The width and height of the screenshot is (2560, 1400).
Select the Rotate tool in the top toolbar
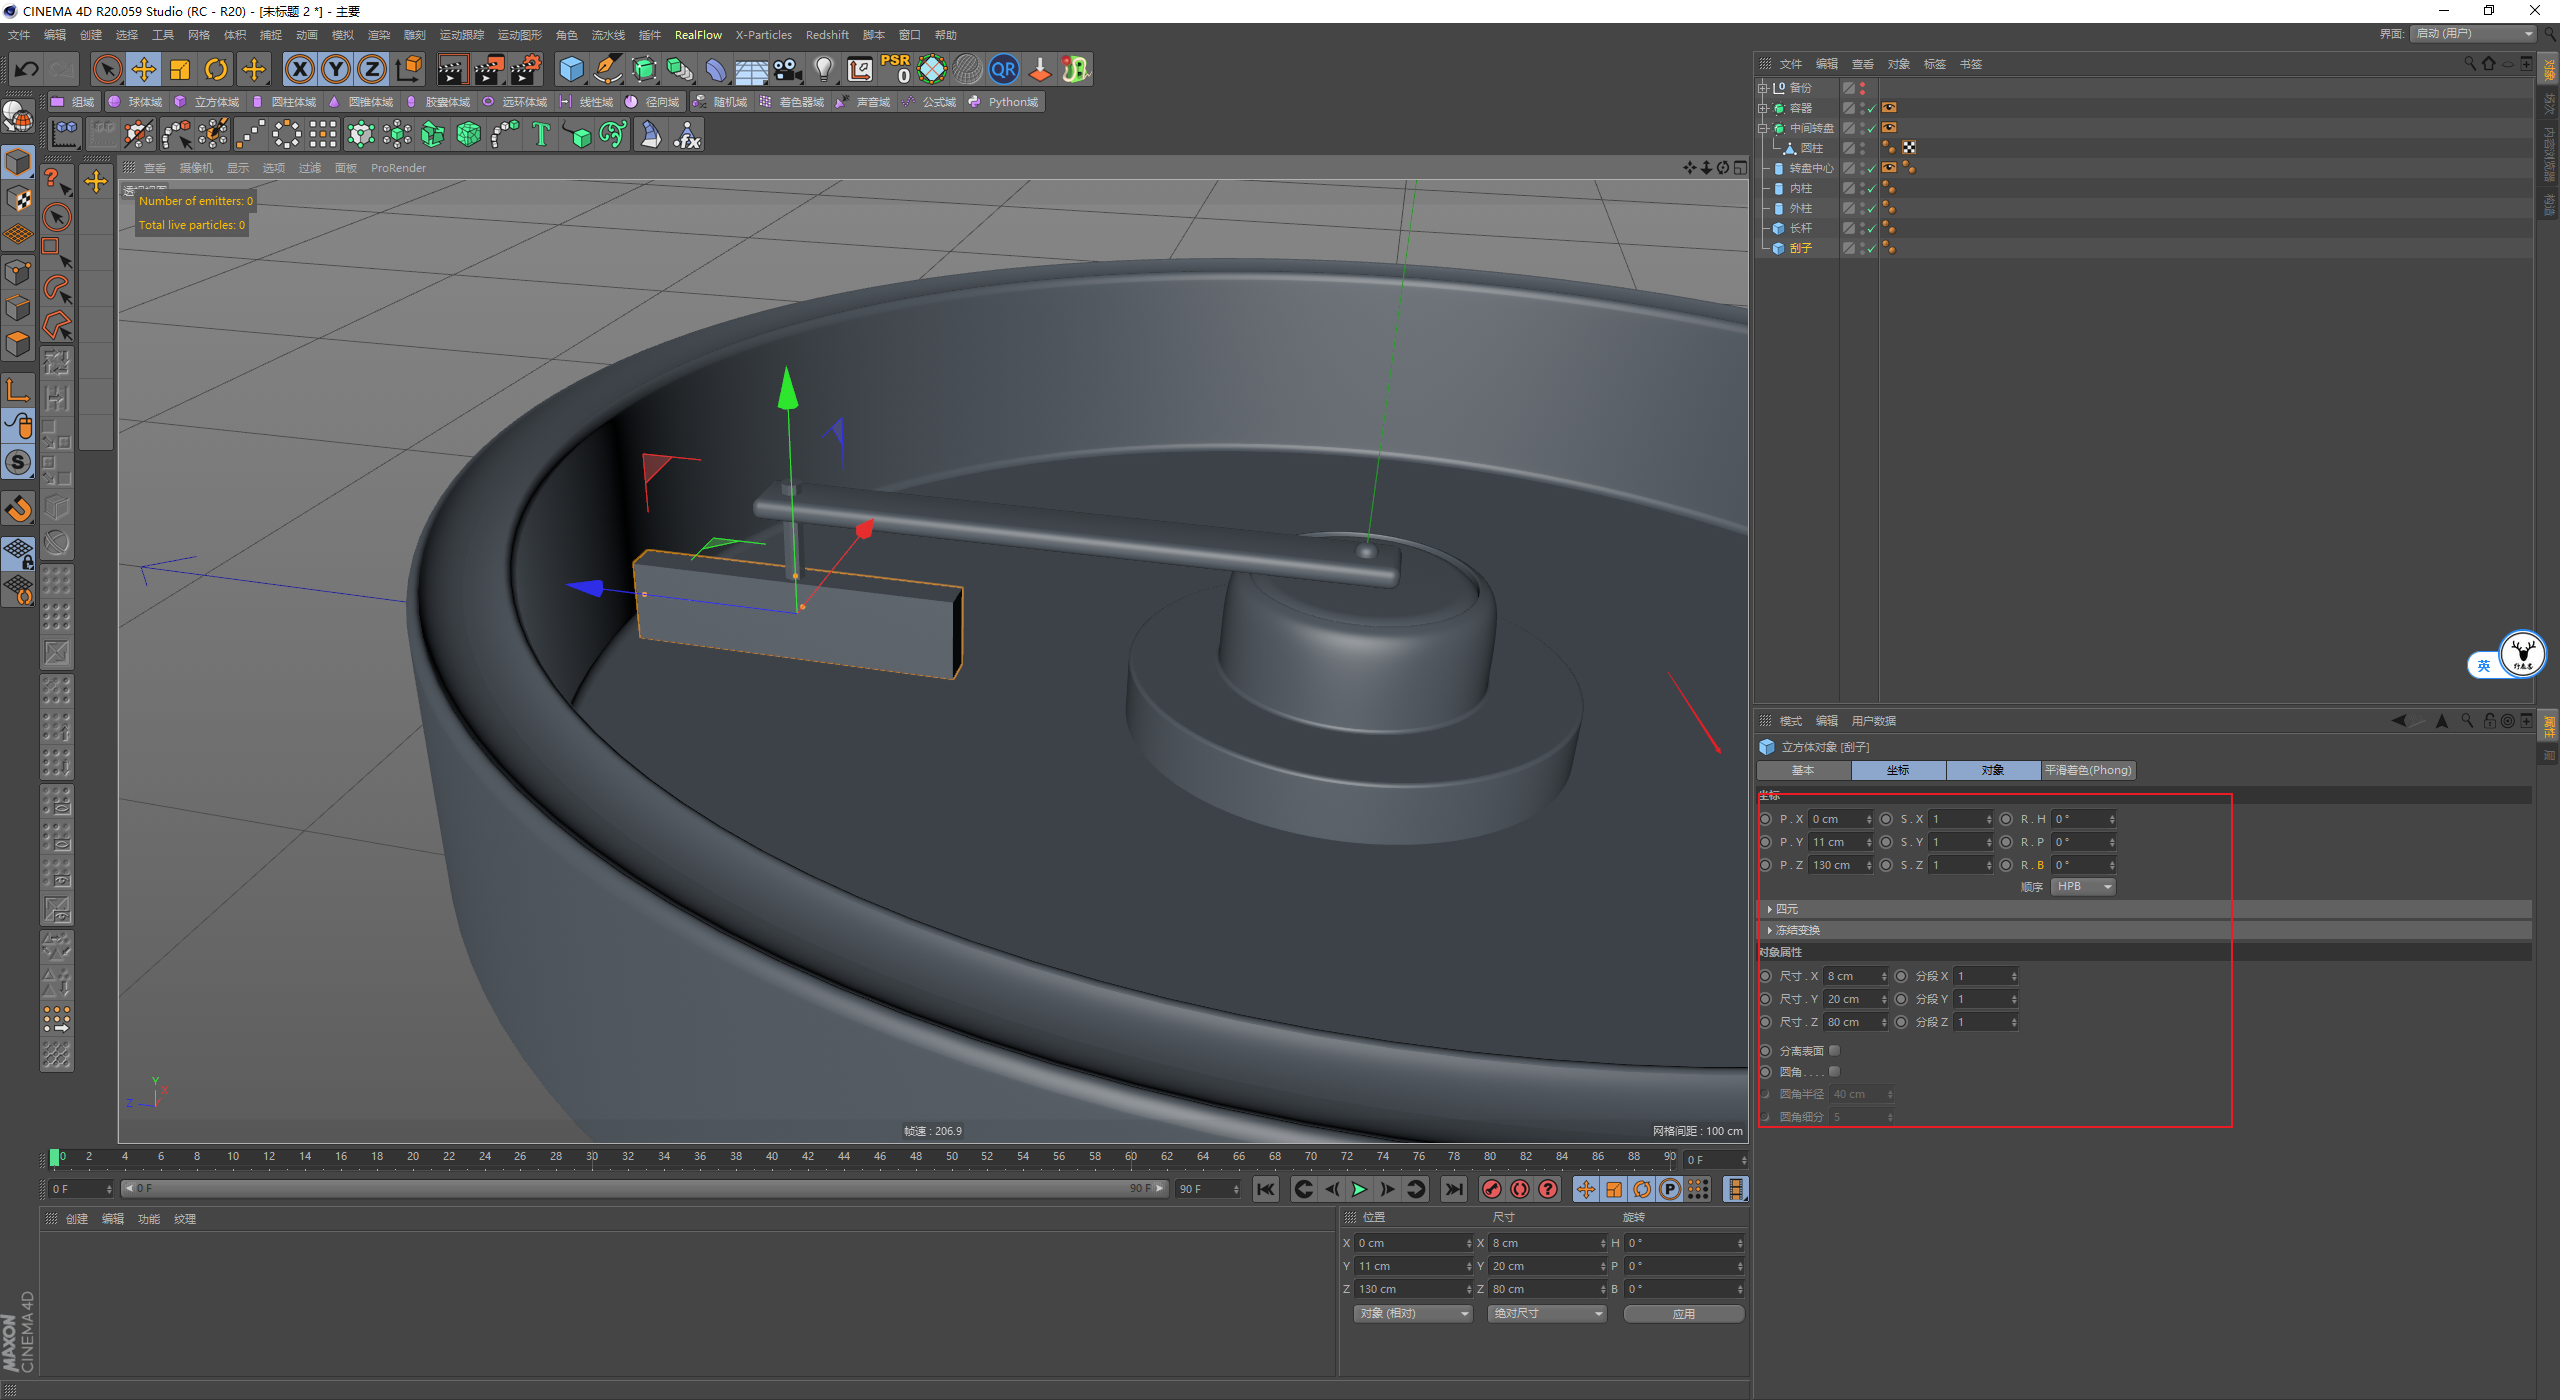click(x=216, y=69)
